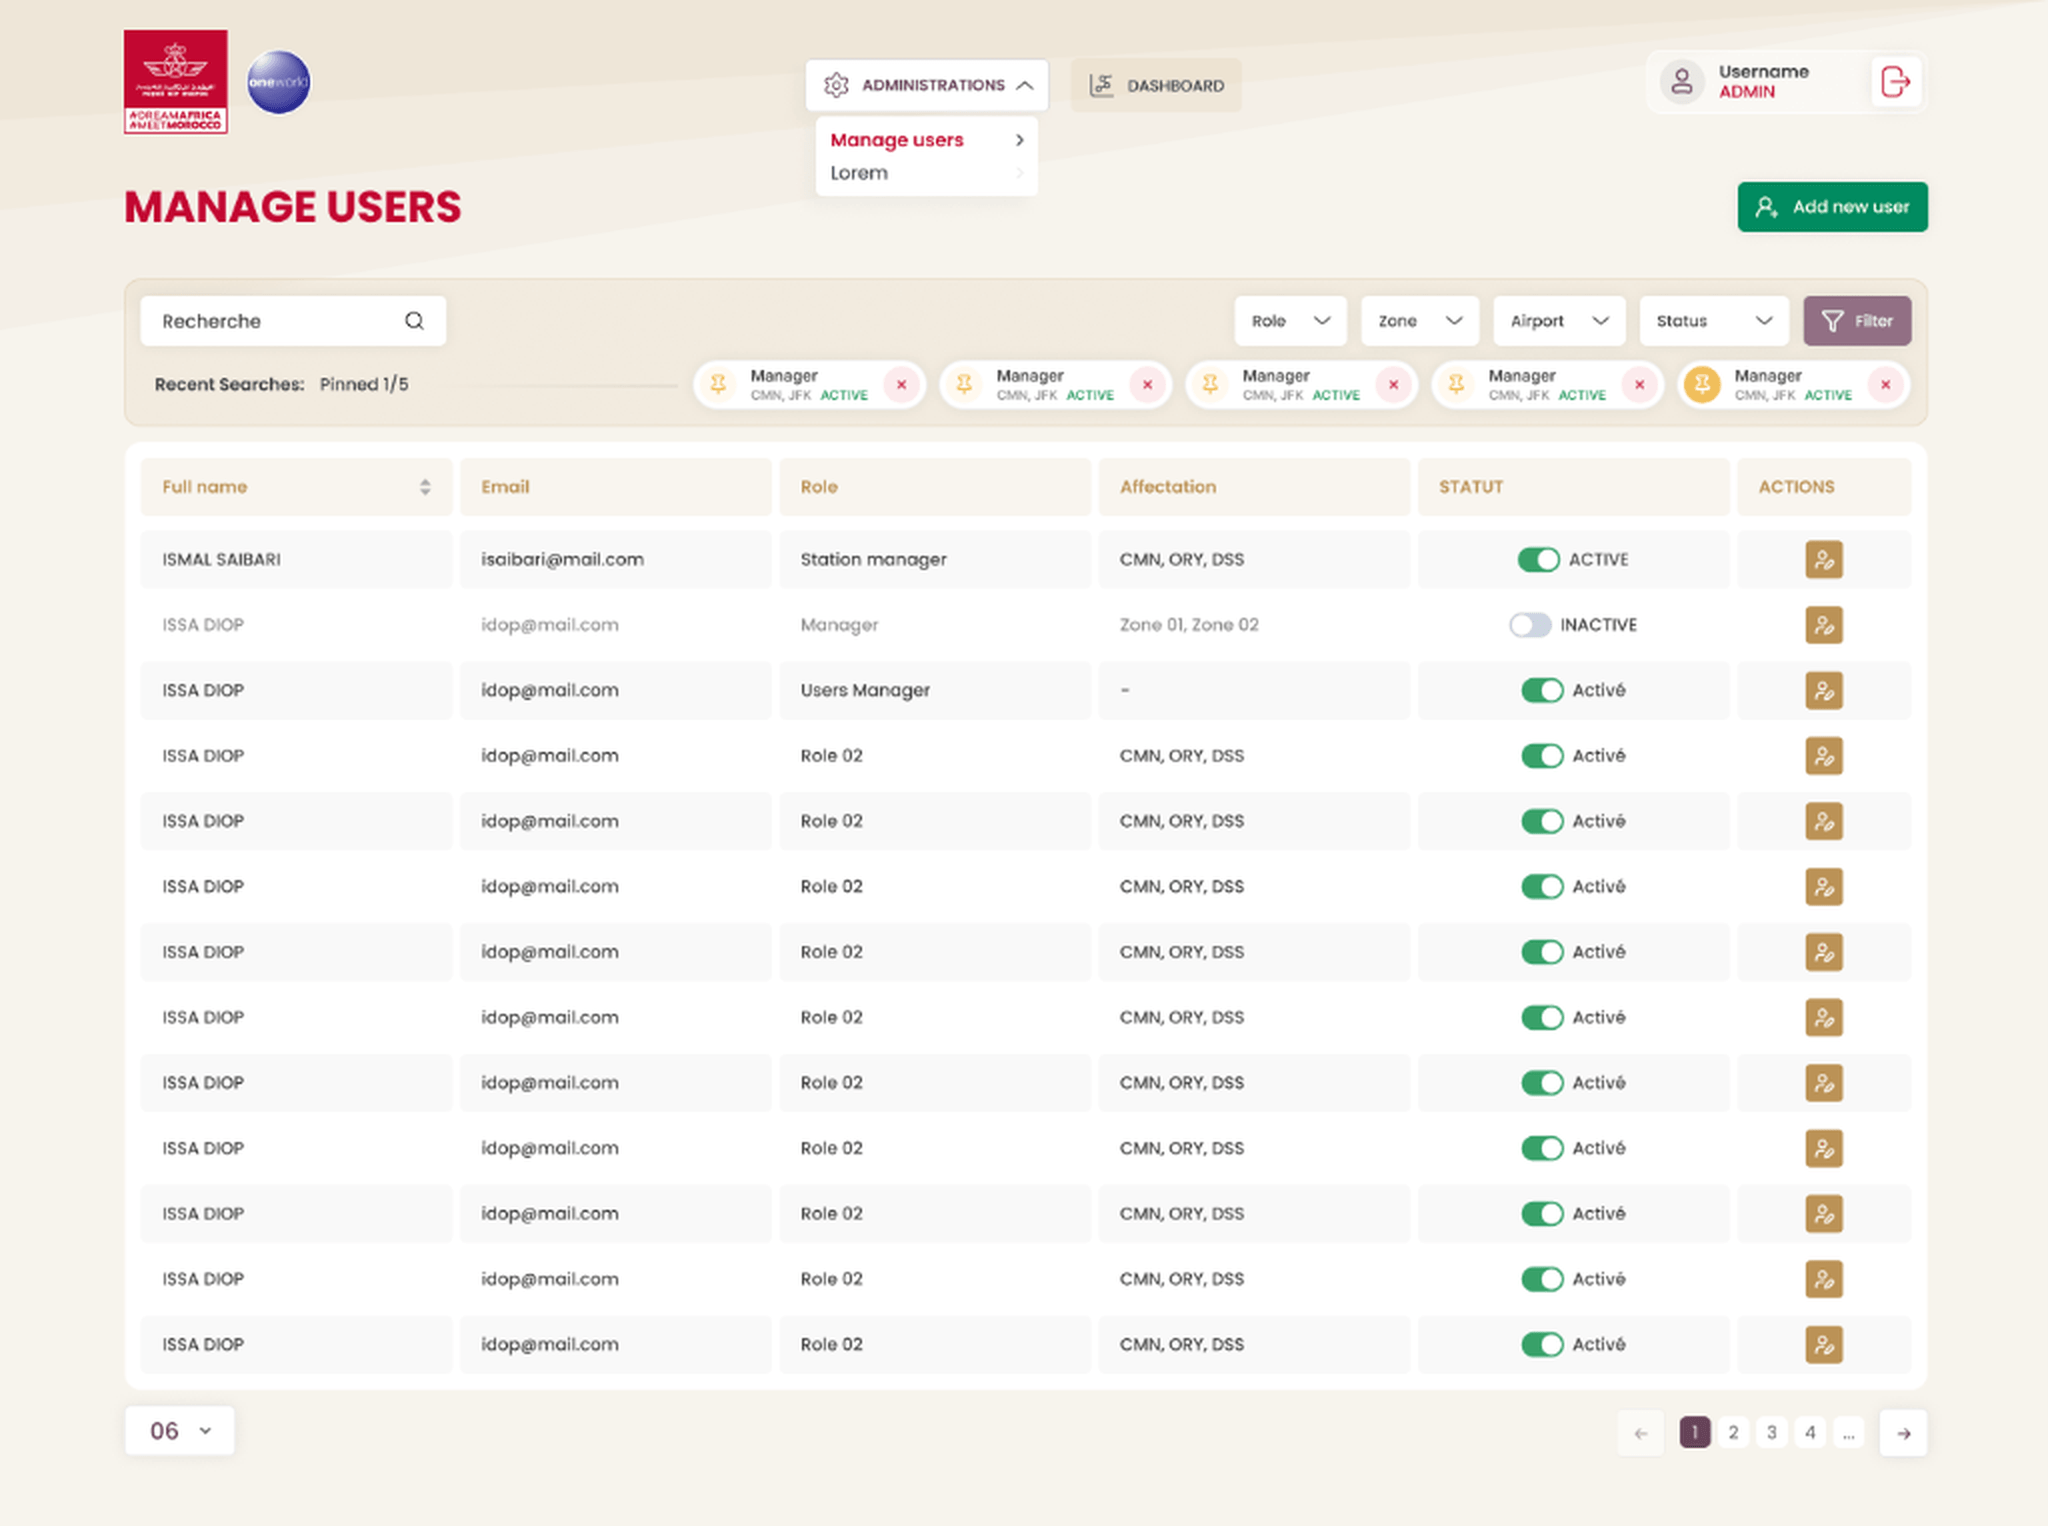This screenshot has height=1526, width=2048.
Task: Toggle Activé switch on Users Manager row
Action: pos(1542,690)
